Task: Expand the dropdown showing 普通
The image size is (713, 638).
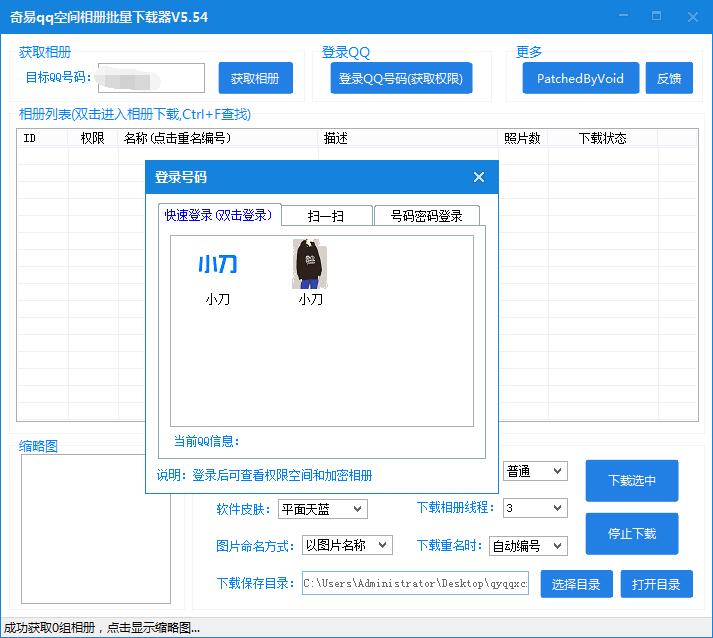Action: click(534, 471)
